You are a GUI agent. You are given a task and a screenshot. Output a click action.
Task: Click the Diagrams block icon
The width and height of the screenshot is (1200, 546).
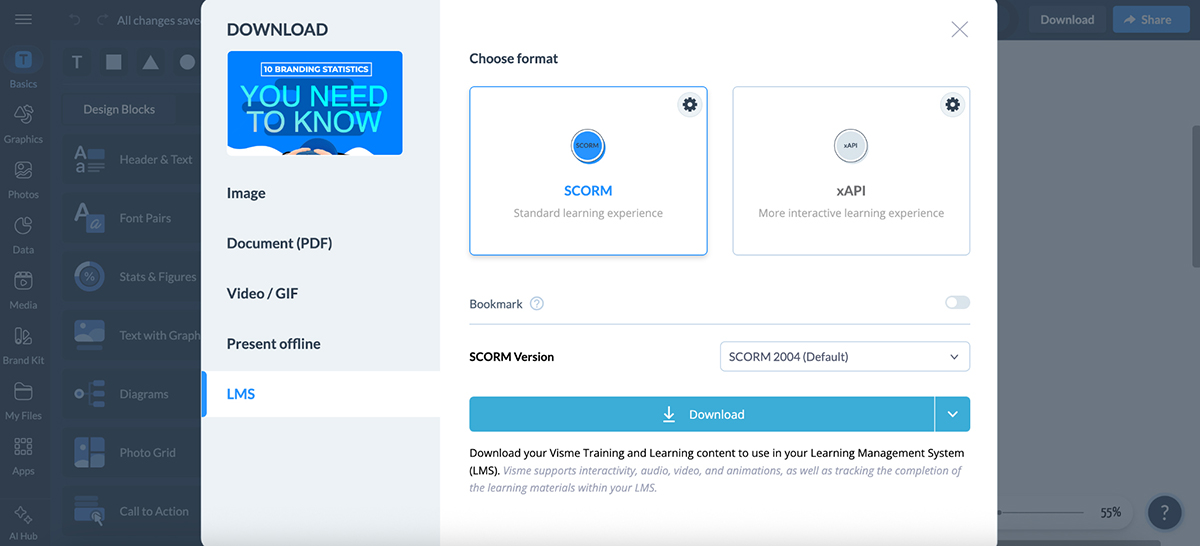[90, 394]
